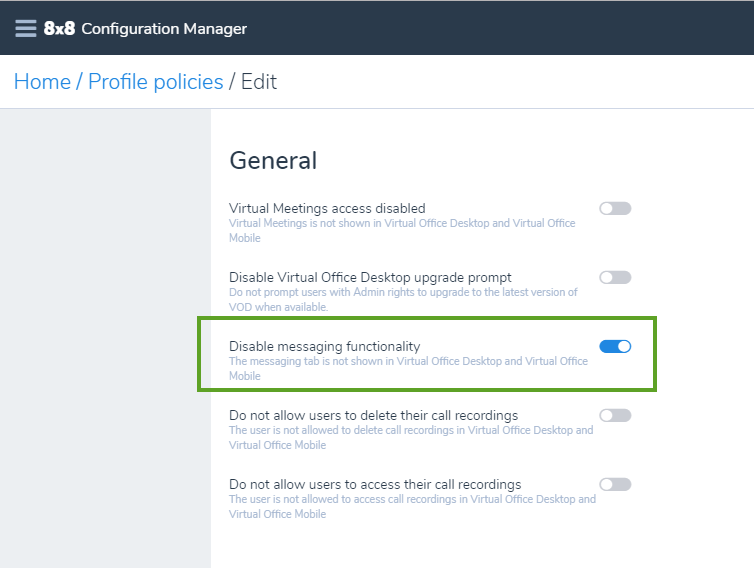Click the empty left sidebar panel
This screenshot has height=568, width=754.
click(105, 339)
